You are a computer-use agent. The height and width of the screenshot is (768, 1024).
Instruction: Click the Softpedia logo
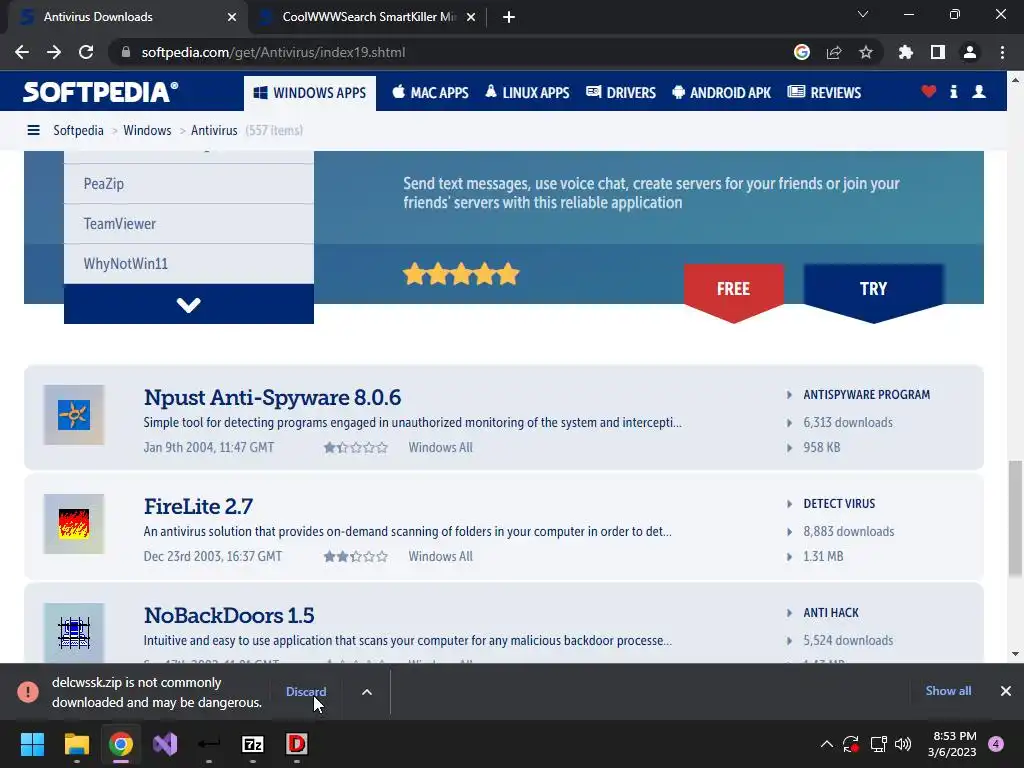click(x=101, y=92)
